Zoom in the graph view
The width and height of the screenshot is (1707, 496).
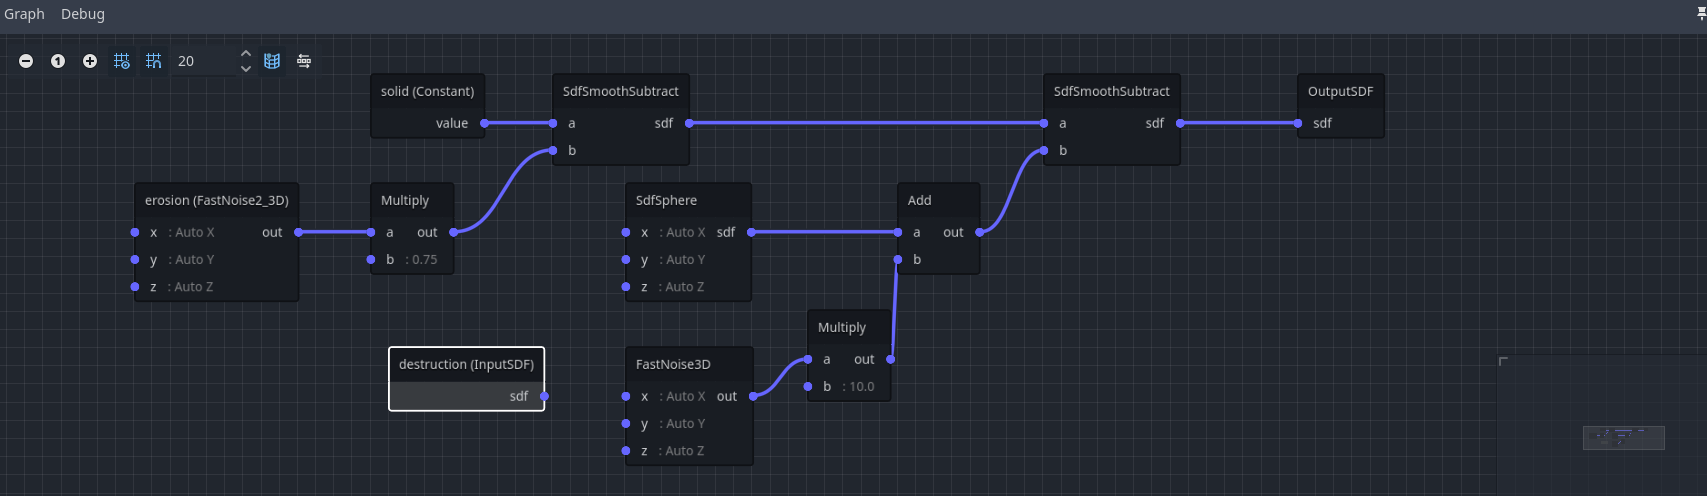[x=90, y=61]
